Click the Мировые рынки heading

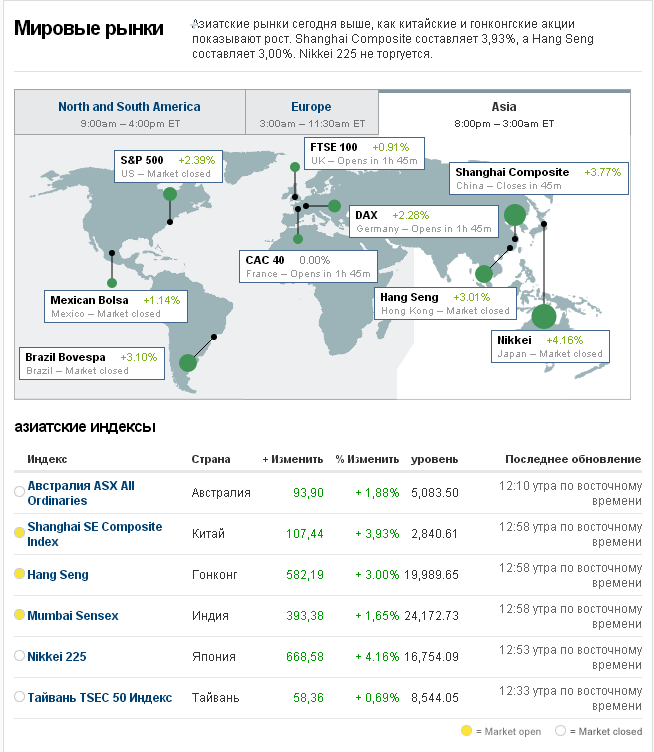click(89, 28)
